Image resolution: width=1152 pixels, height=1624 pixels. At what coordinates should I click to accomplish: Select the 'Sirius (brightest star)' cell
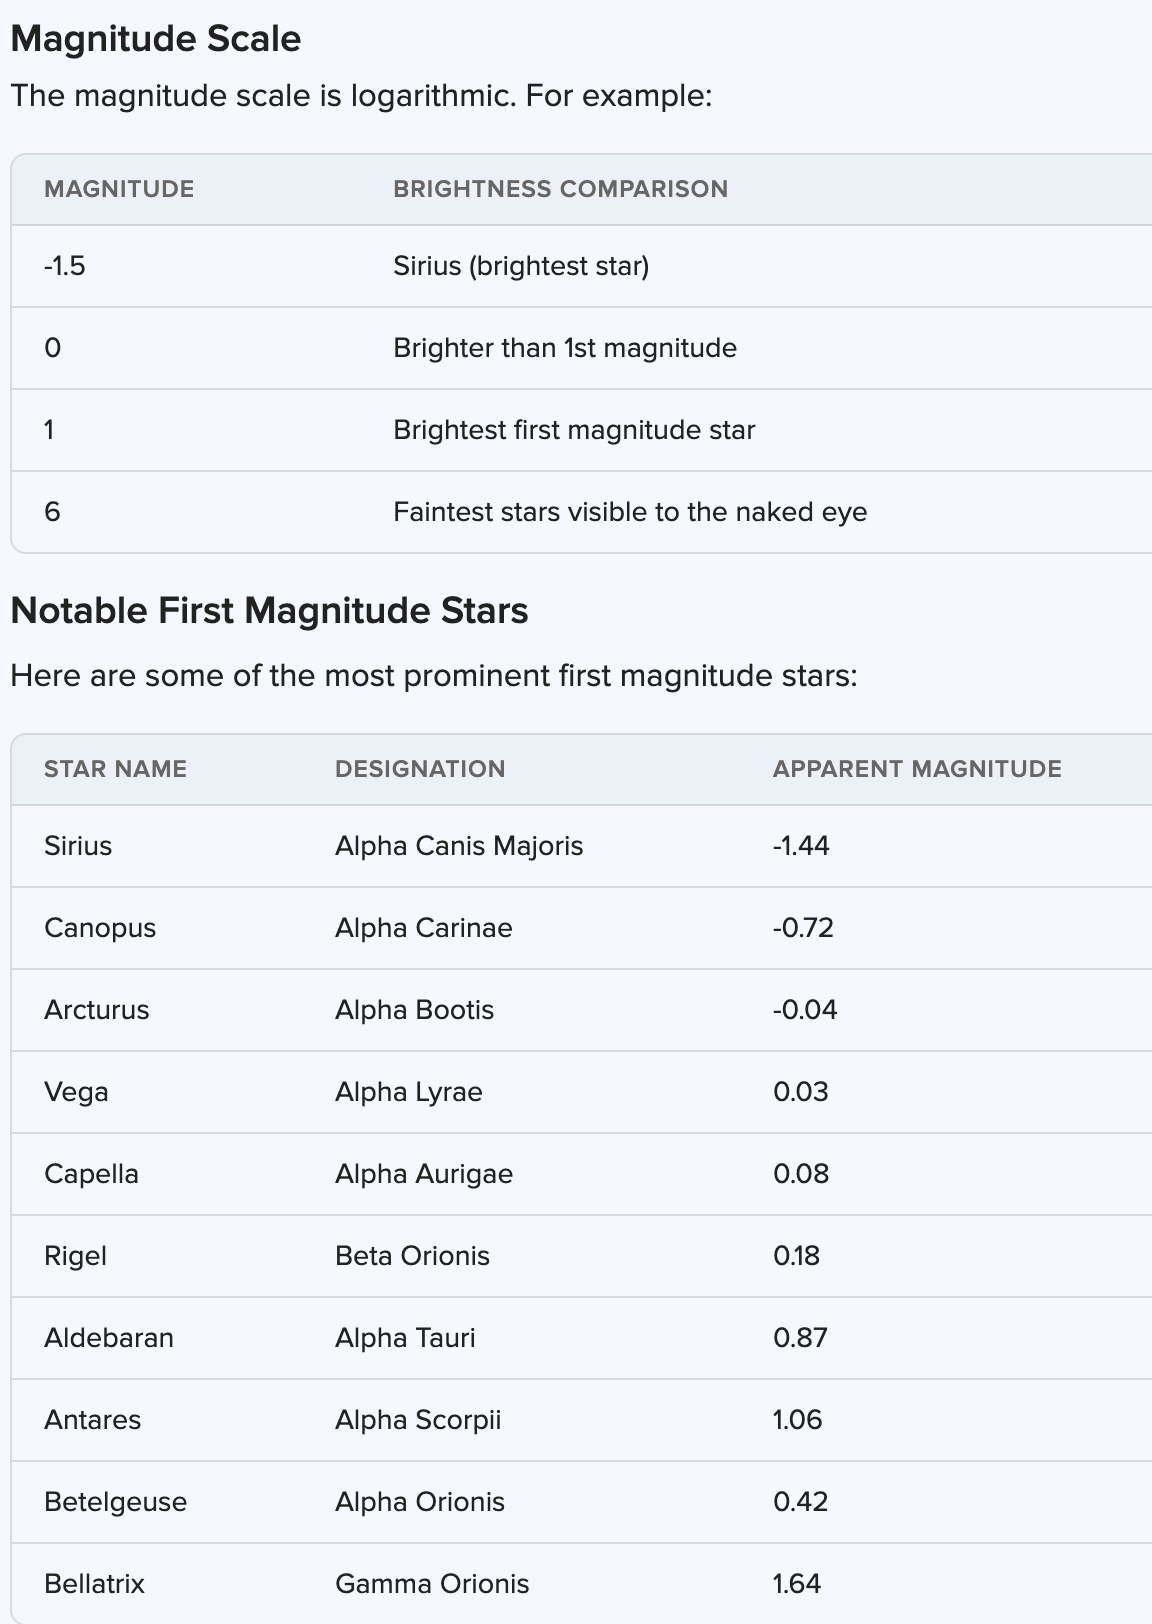pos(521,266)
